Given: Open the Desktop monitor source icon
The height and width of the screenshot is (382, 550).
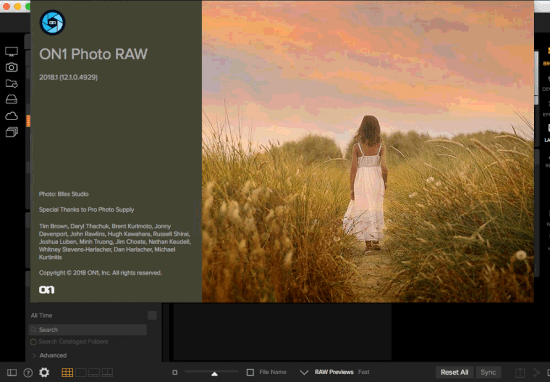Looking at the screenshot, I should coord(11,52).
